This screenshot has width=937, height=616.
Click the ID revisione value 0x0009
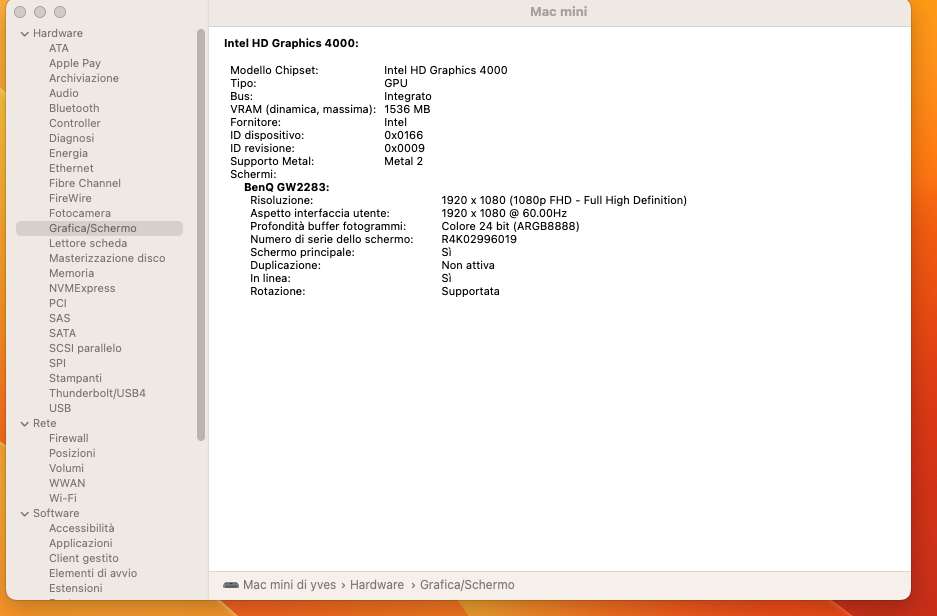click(405, 148)
